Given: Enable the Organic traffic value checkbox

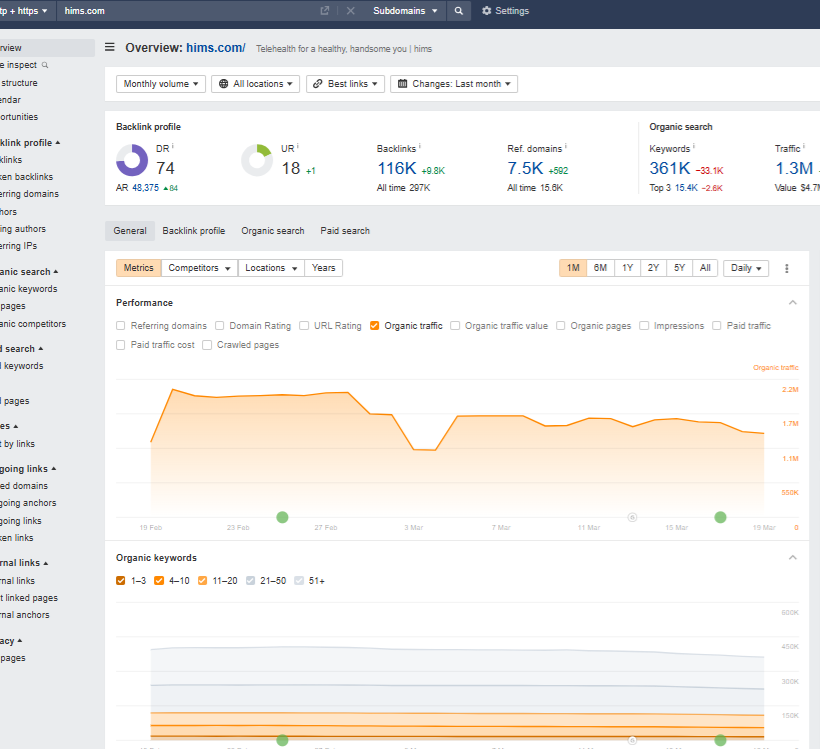Looking at the screenshot, I should [x=455, y=326].
